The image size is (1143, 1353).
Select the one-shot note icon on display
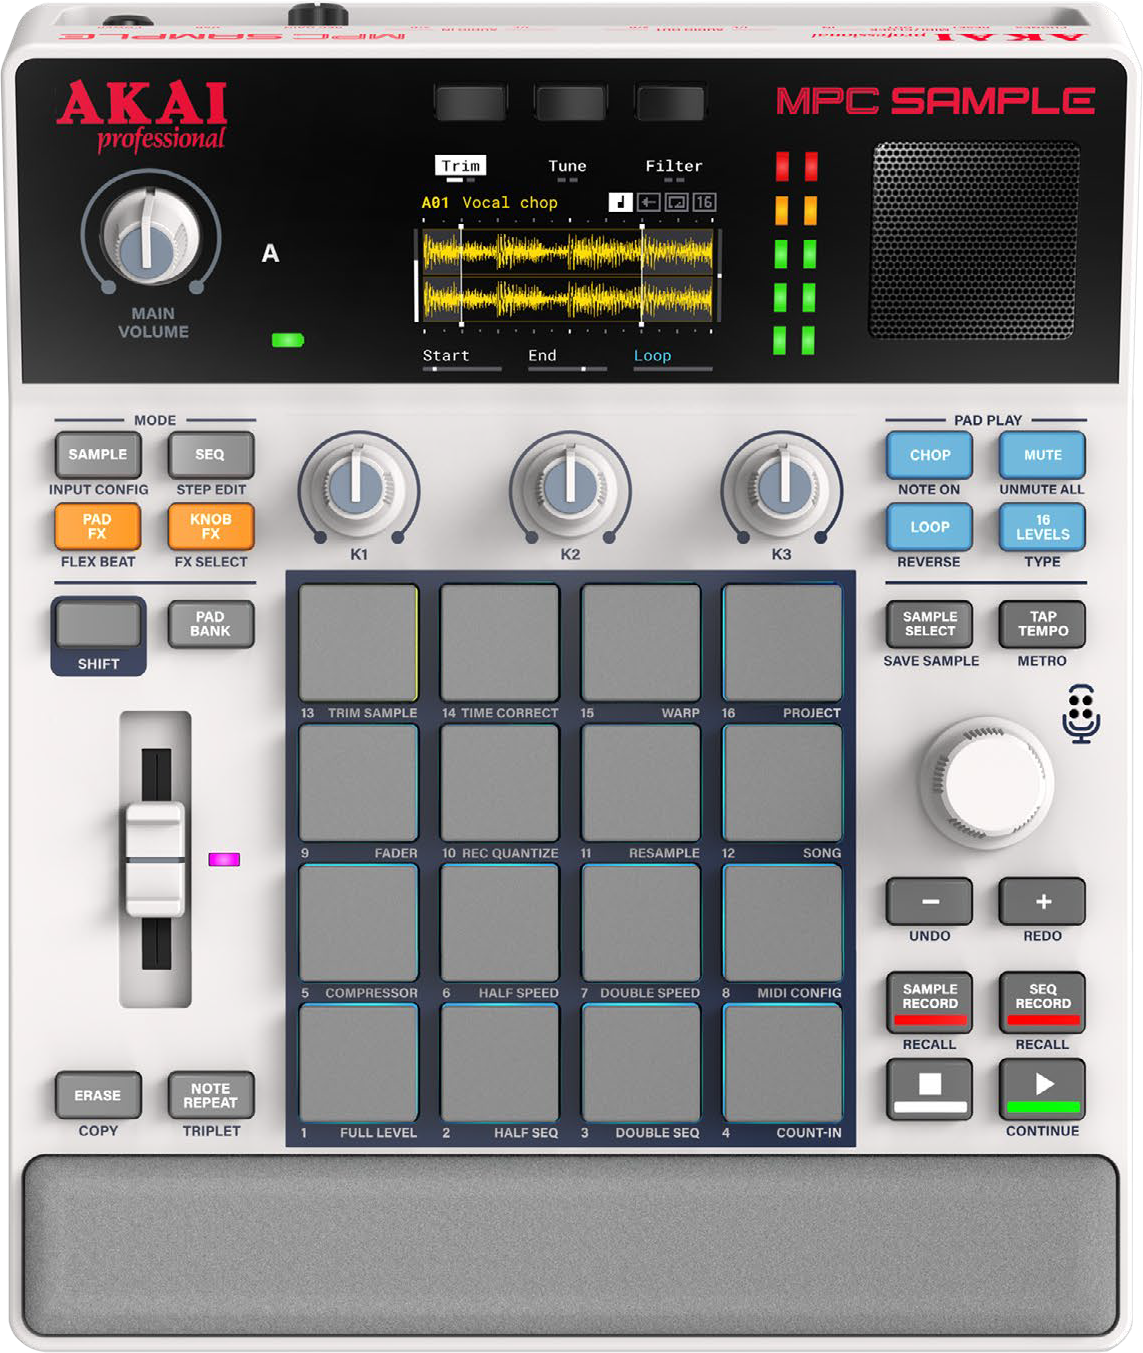[x=620, y=202]
